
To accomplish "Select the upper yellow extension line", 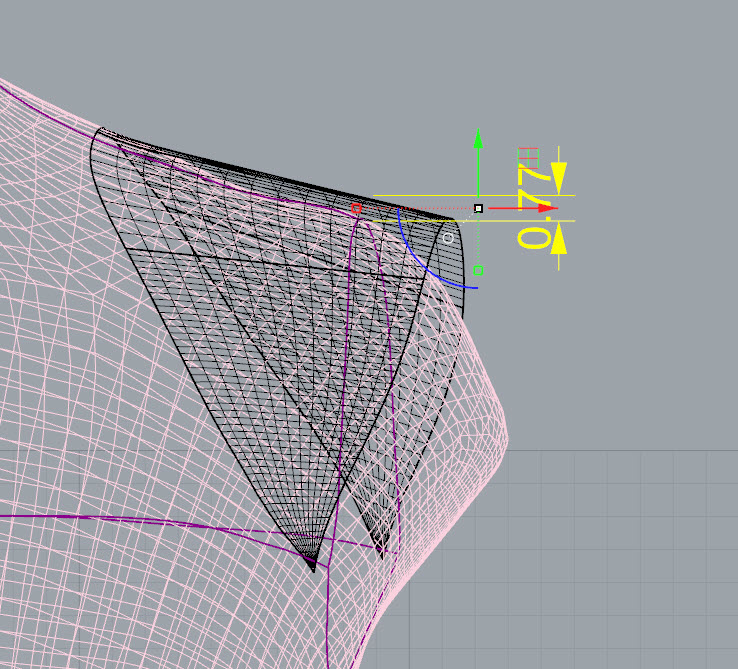I will pos(474,195).
